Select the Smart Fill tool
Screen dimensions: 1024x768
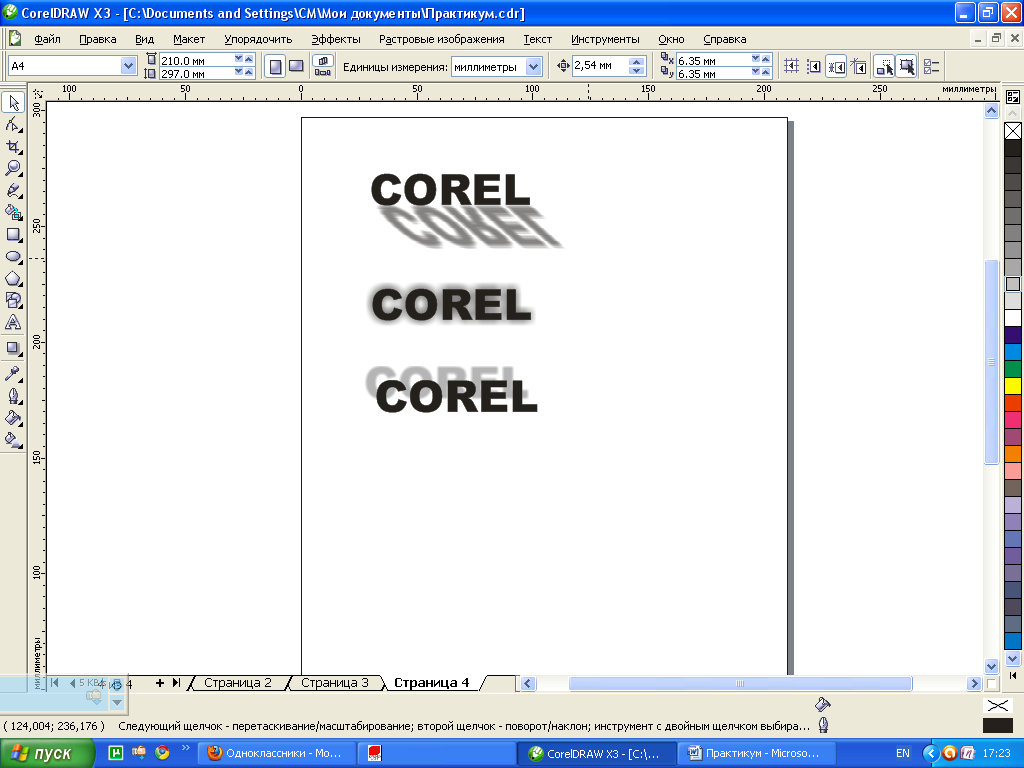(x=13, y=212)
